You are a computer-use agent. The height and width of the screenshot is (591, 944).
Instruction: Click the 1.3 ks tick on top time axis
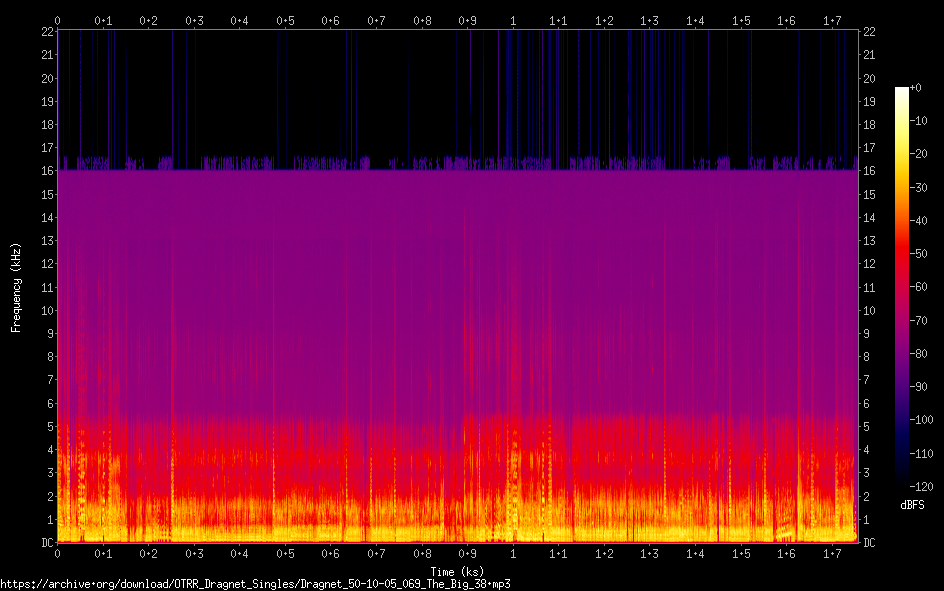point(649,20)
